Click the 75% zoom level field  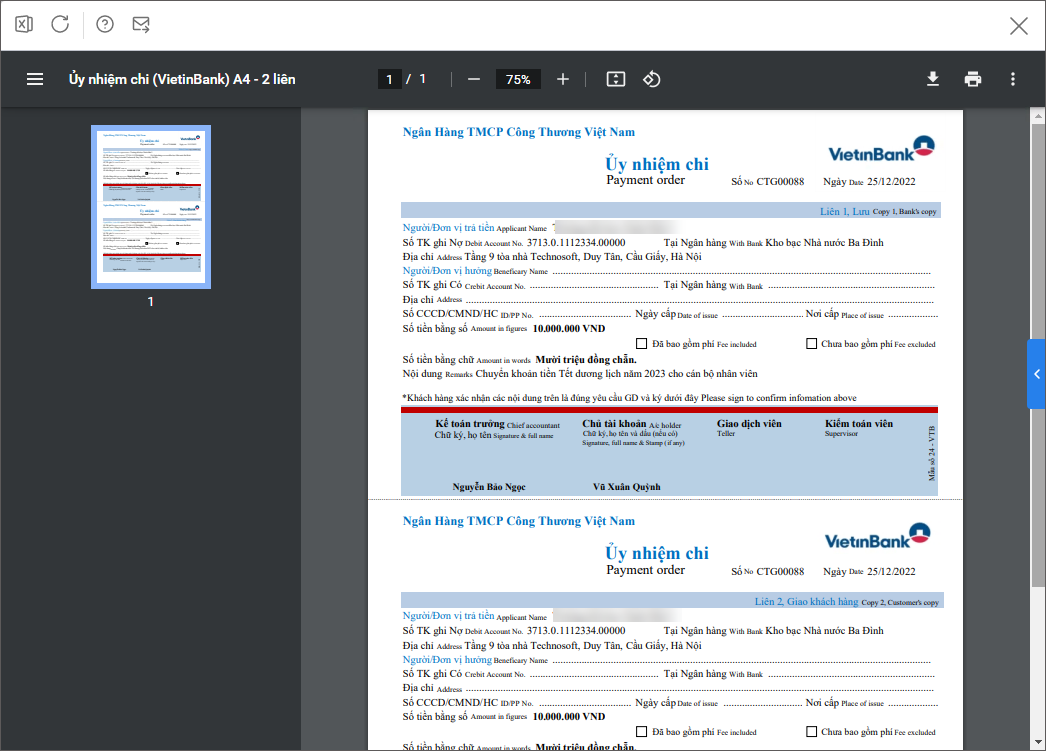click(518, 80)
